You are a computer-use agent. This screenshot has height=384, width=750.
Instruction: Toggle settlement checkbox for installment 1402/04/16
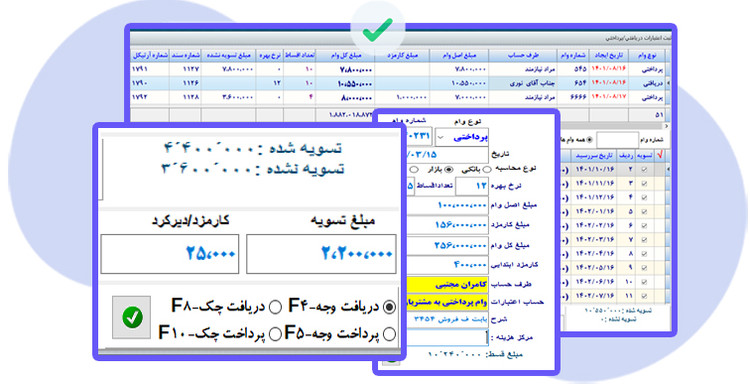pos(644,253)
